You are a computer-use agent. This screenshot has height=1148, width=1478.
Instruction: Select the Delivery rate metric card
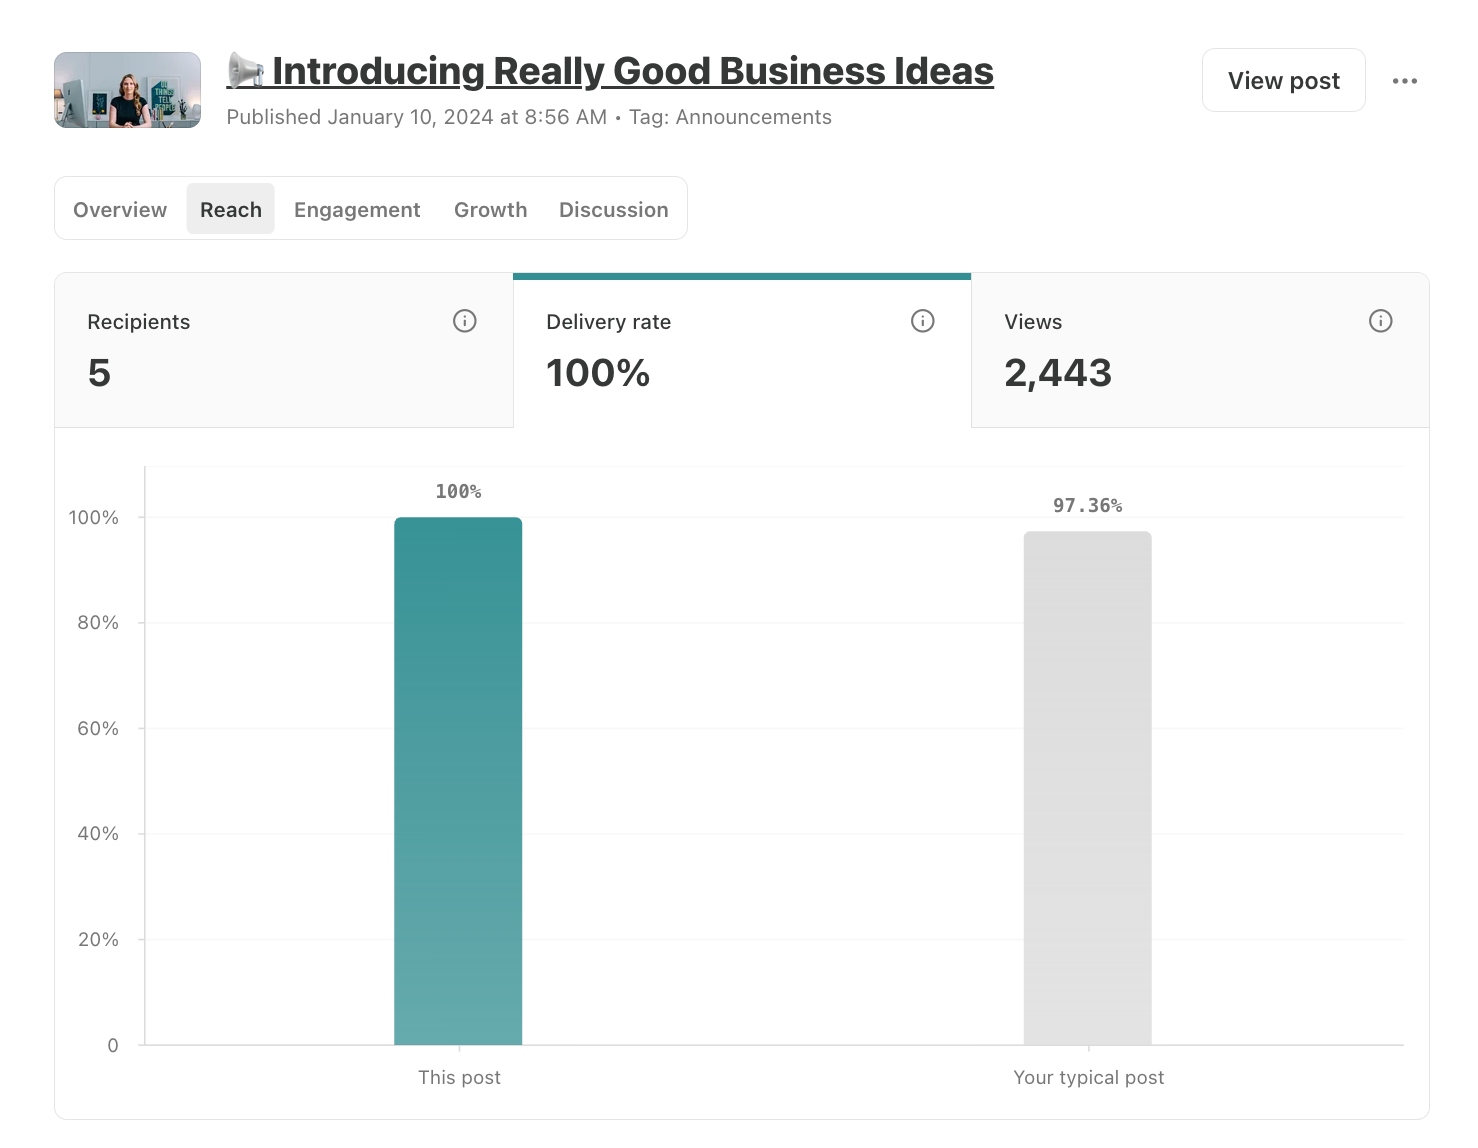point(742,350)
